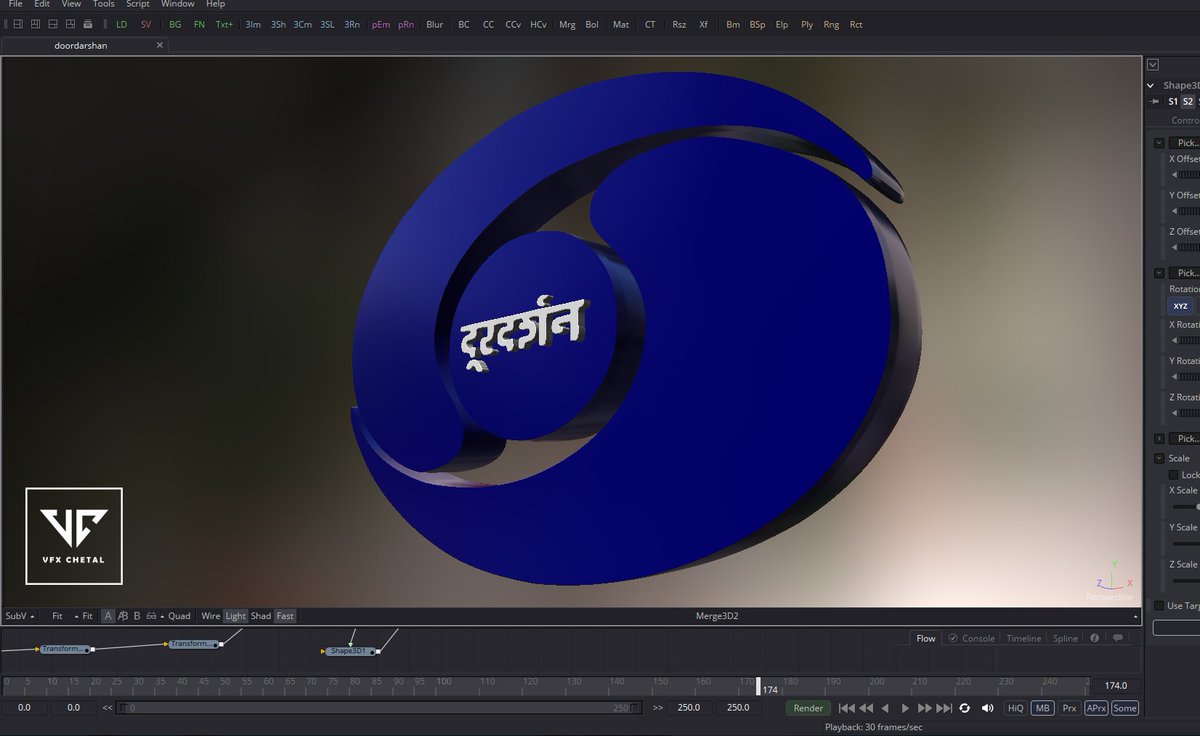This screenshot has height=736, width=1200.
Task: Add Image Plane 3D tool 3Im
Action: [254, 24]
